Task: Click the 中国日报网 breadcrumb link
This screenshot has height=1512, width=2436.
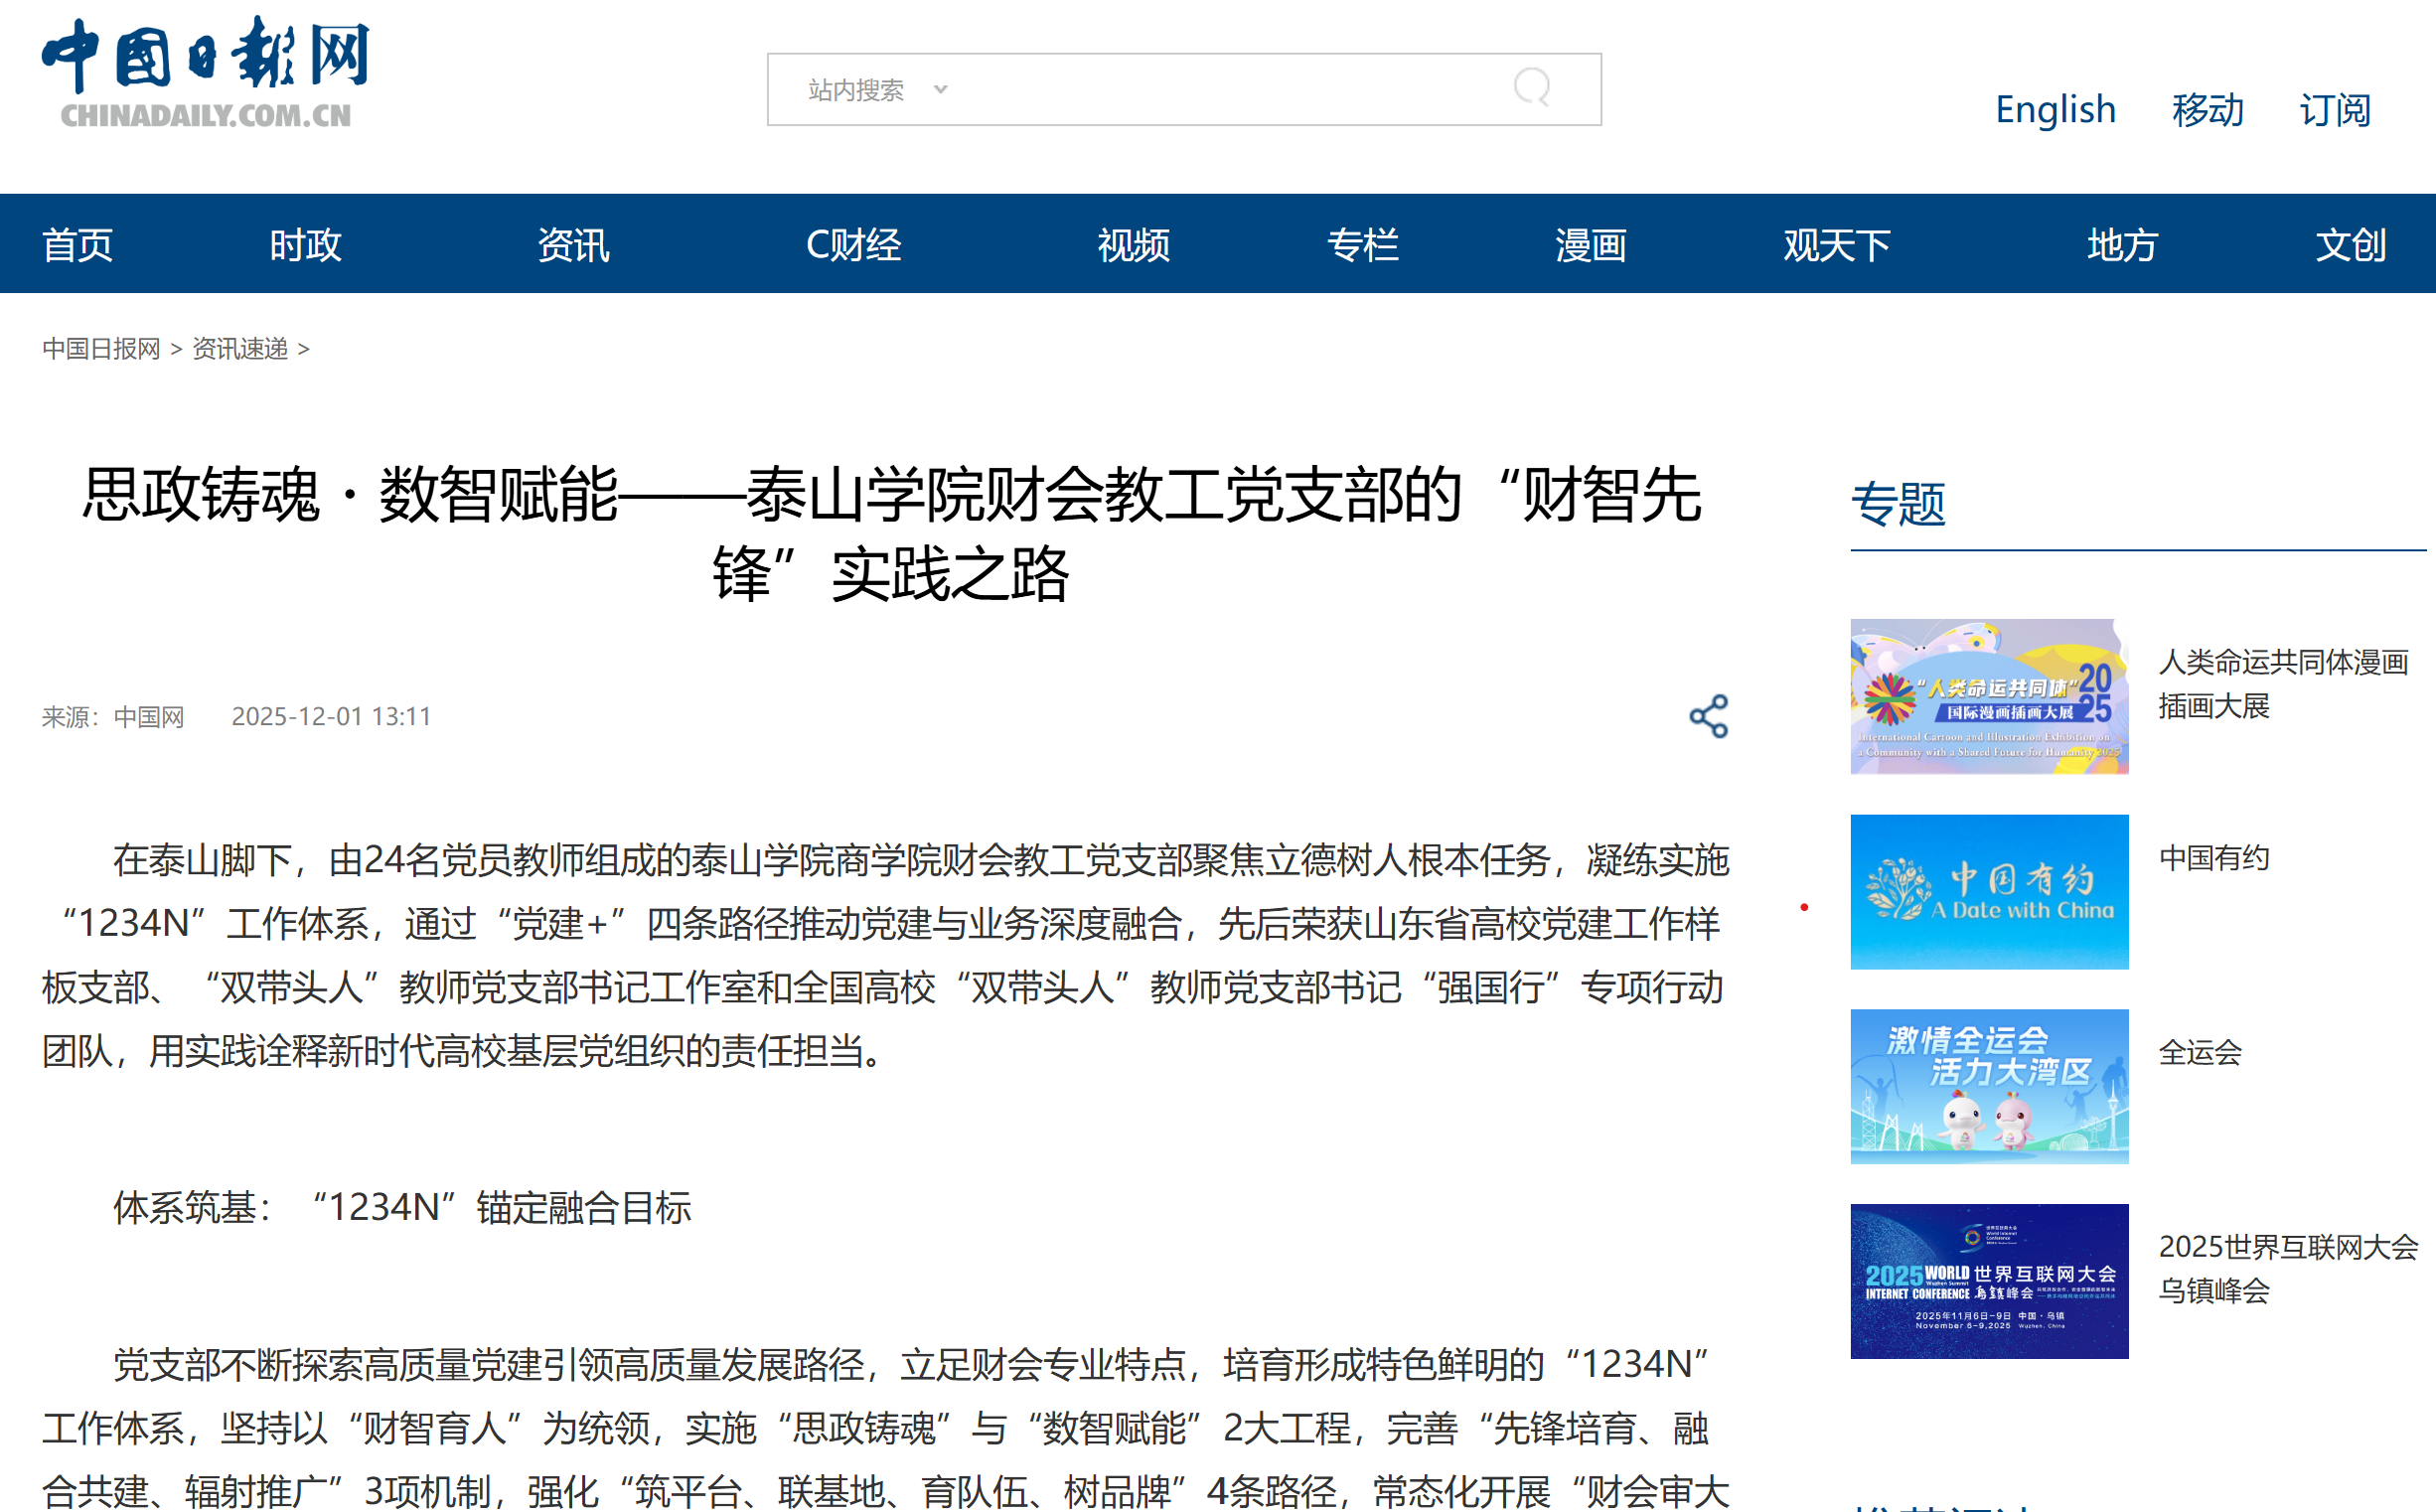Action: [101, 349]
